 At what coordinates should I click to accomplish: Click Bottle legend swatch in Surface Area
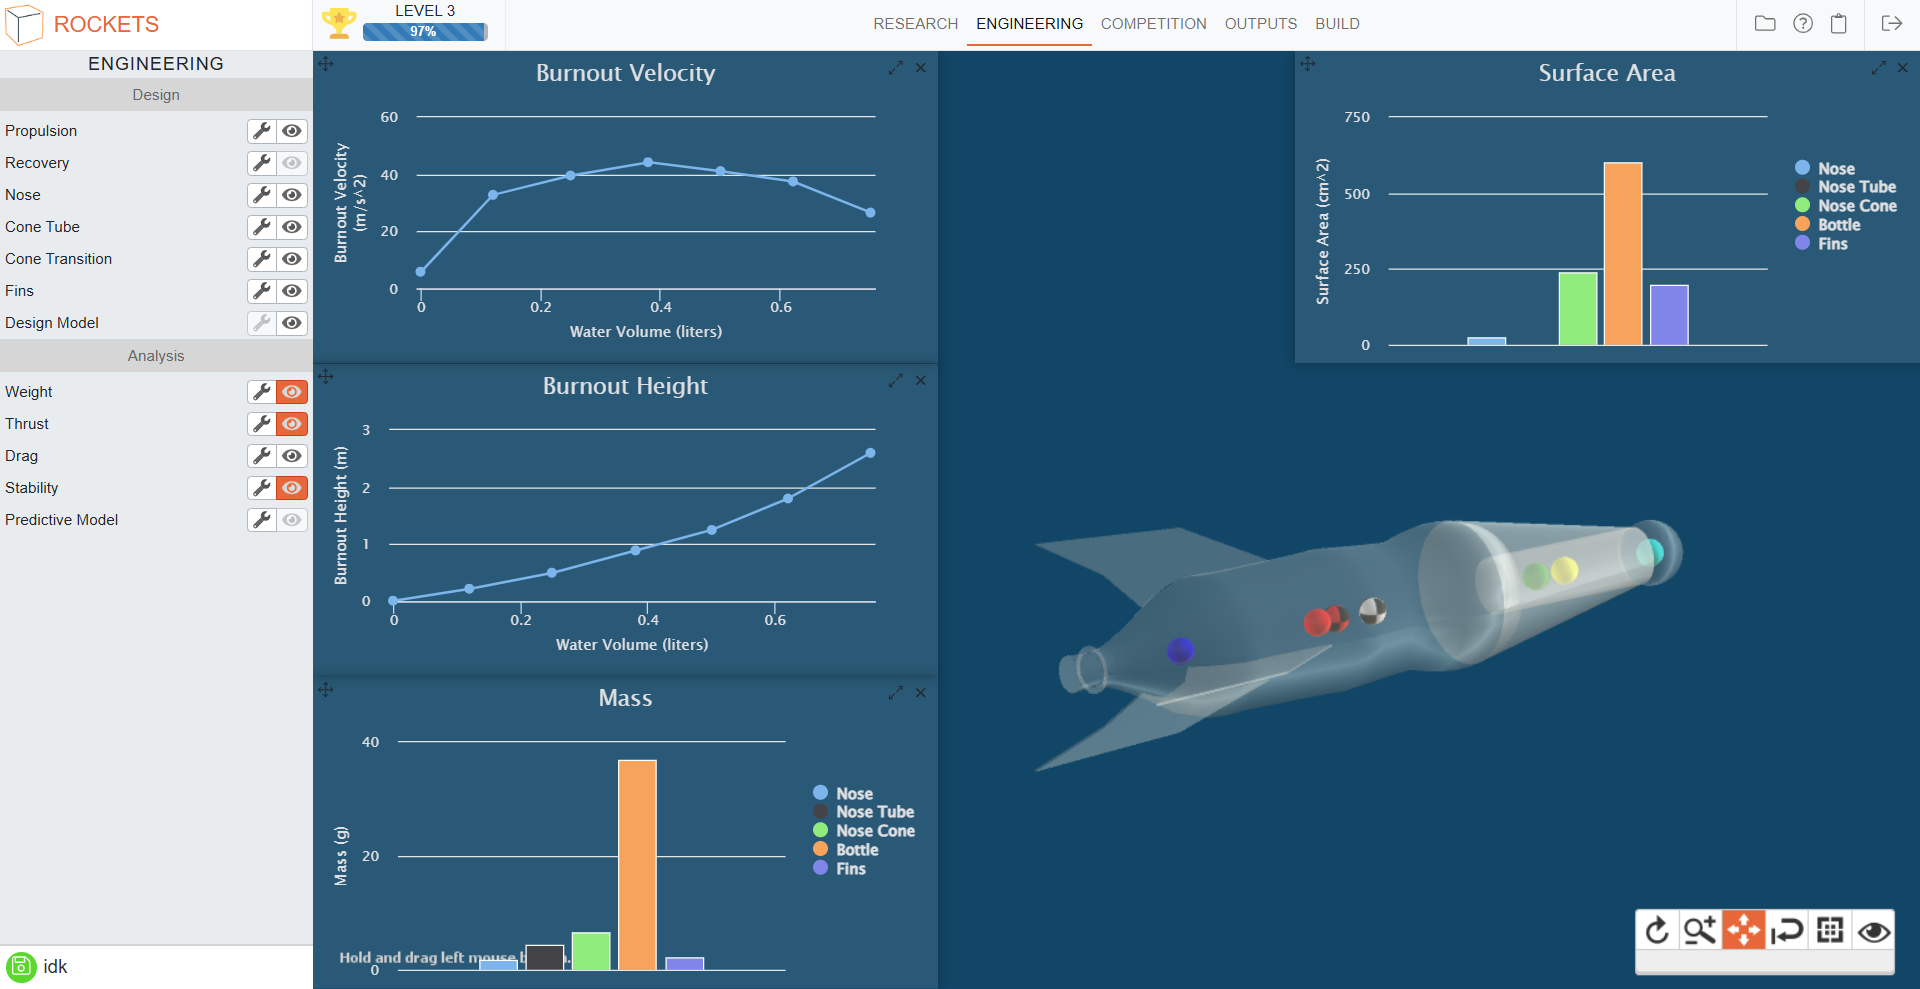(1802, 225)
